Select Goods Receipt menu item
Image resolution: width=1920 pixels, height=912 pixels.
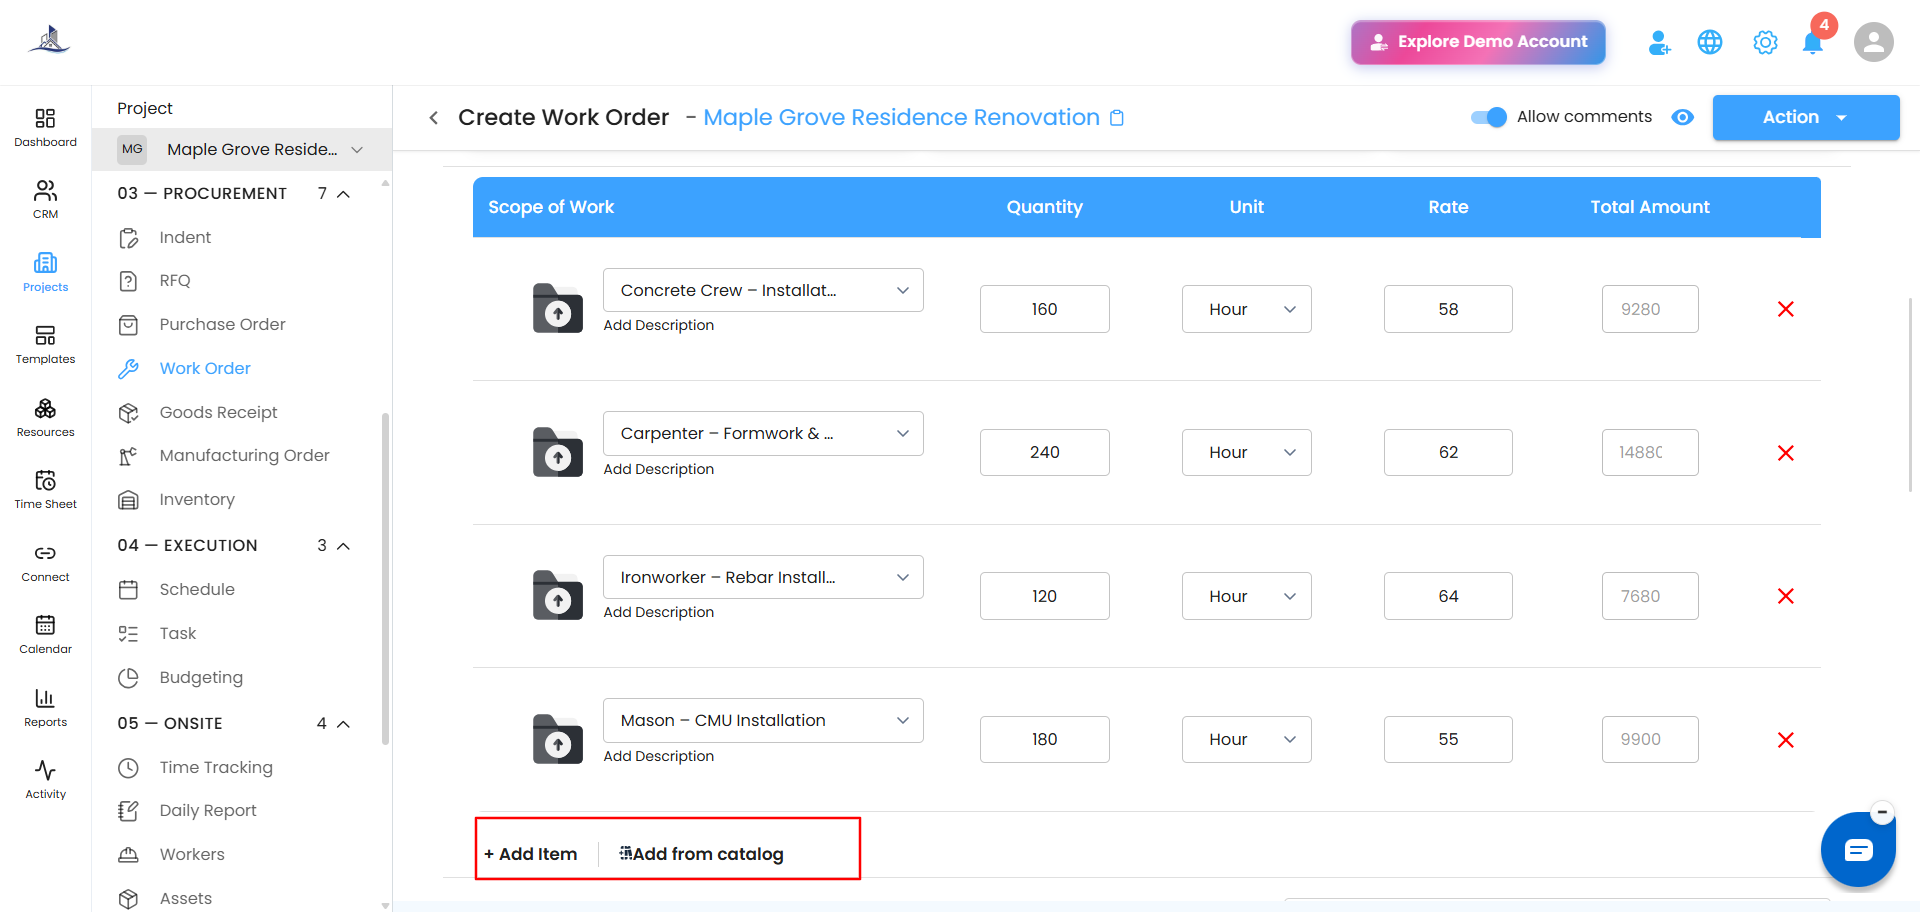(x=218, y=412)
